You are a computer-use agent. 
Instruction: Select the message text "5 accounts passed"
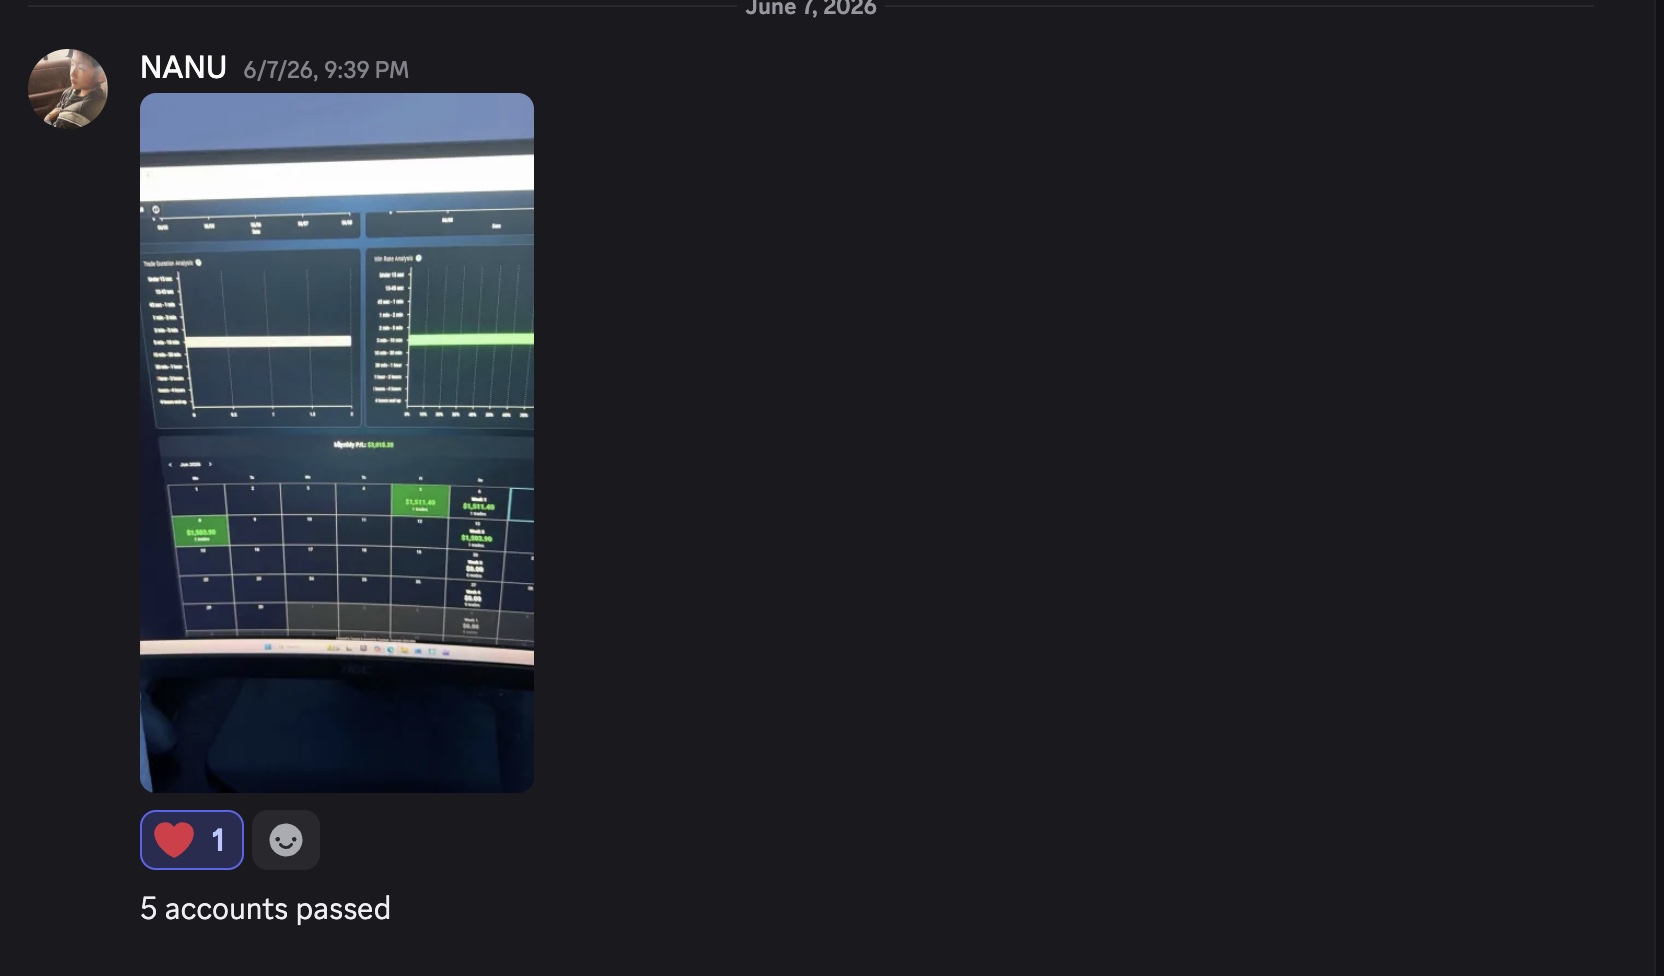[265, 908]
